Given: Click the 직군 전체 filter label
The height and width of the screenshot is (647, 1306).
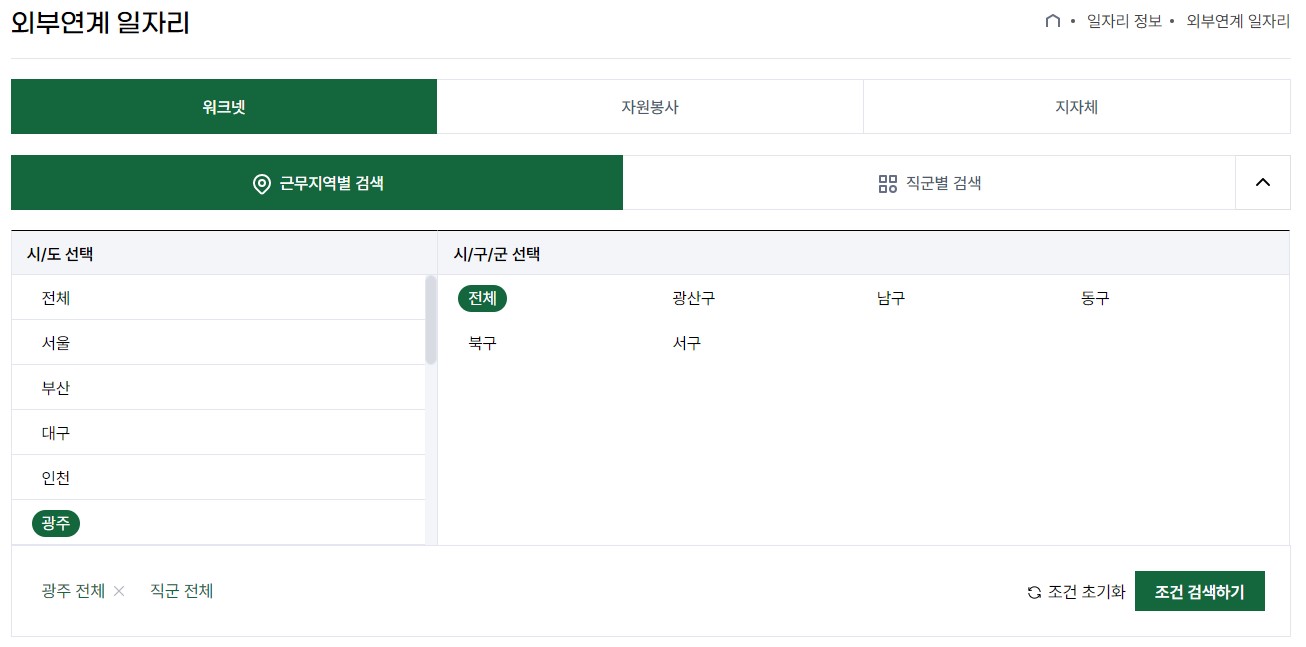Looking at the screenshot, I should click(181, 591).
